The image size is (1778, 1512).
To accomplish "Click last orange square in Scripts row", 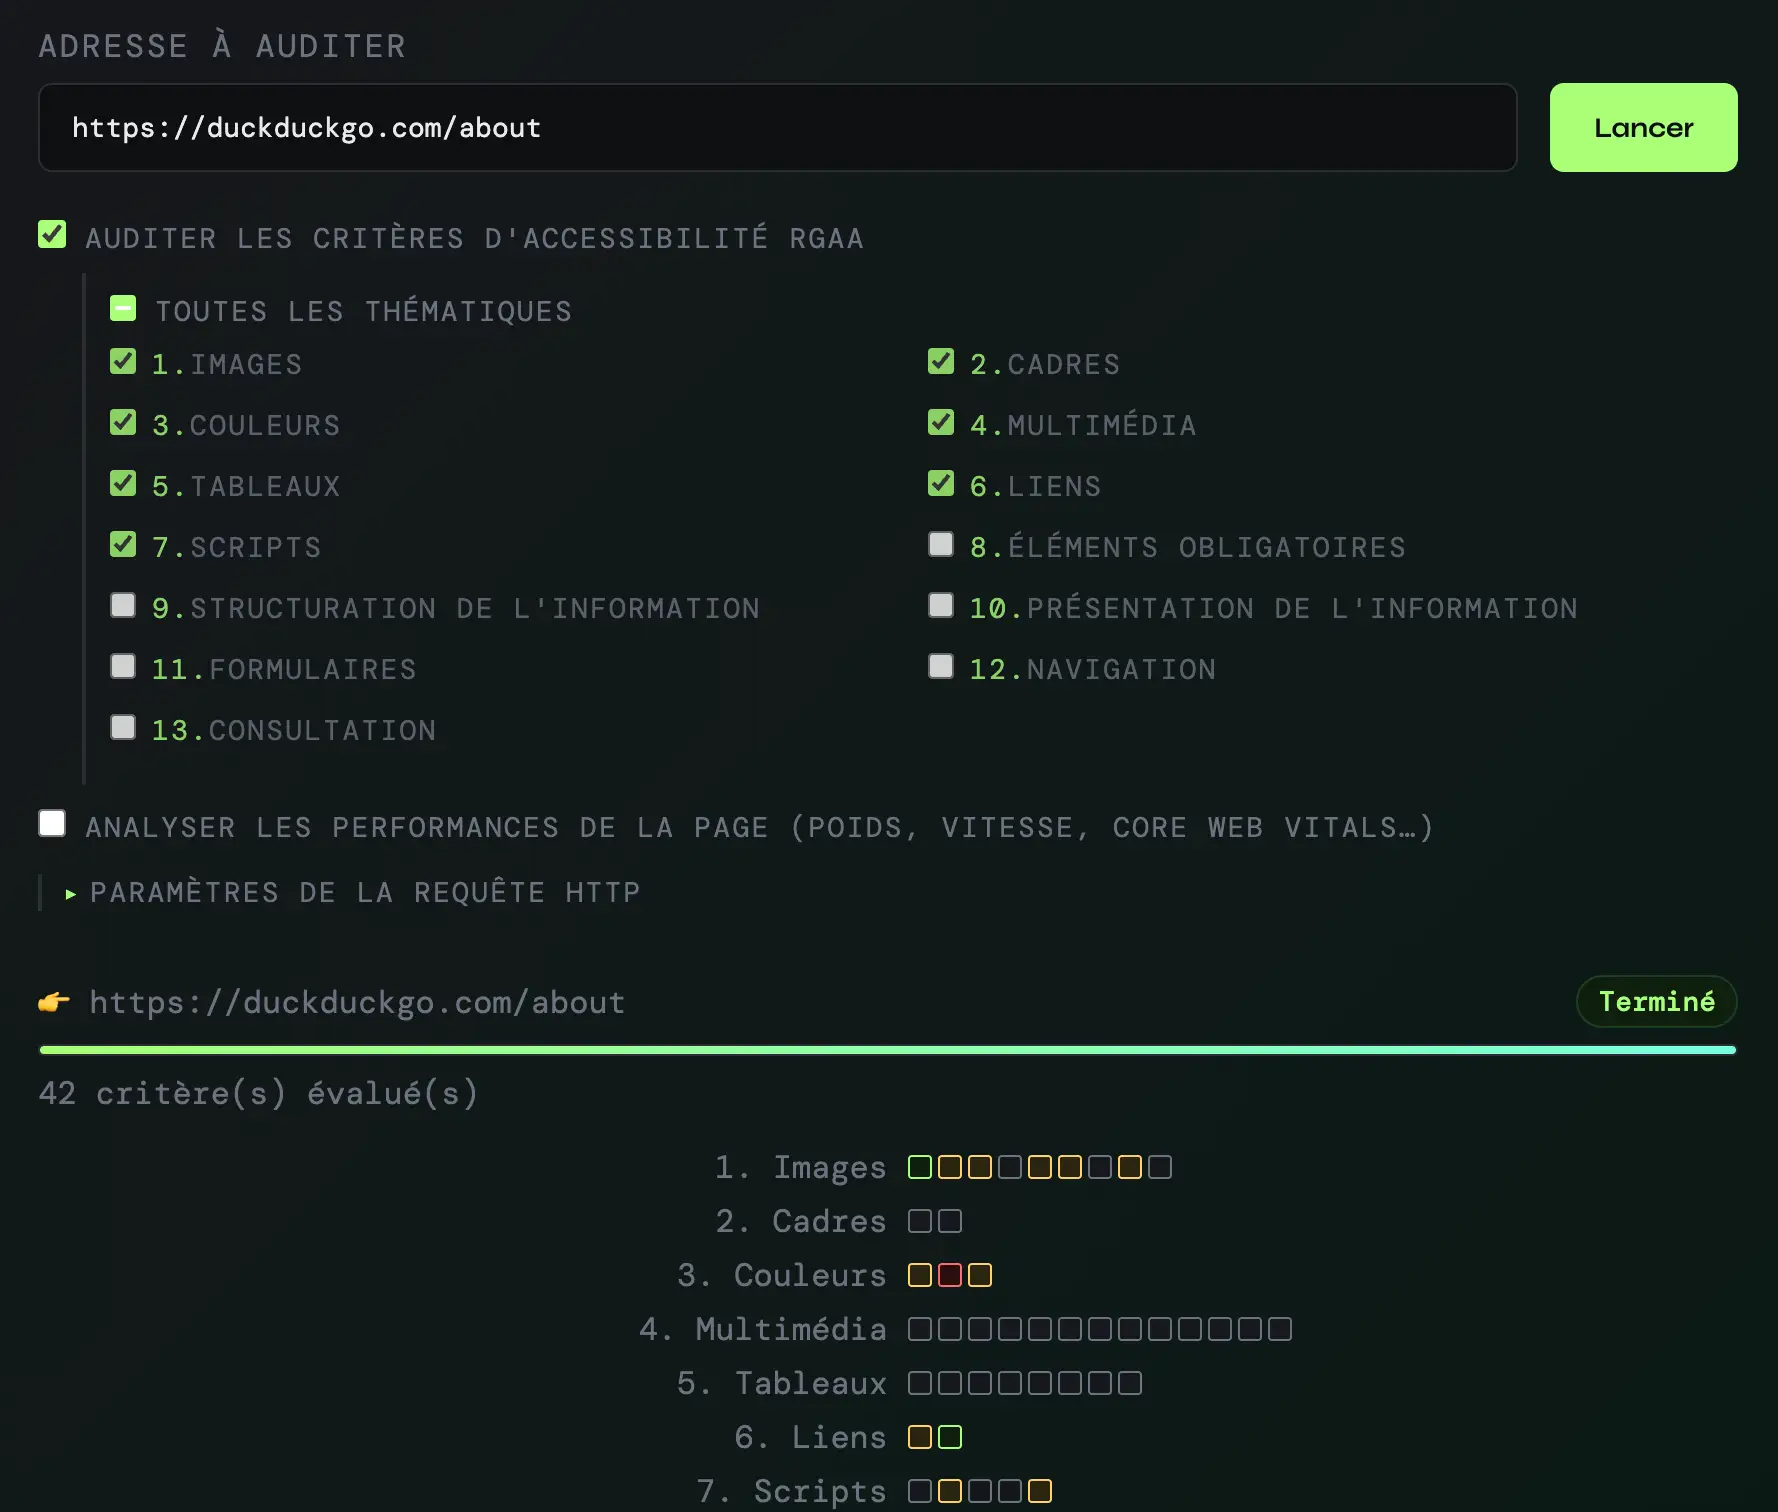I will point(1039,1491).
